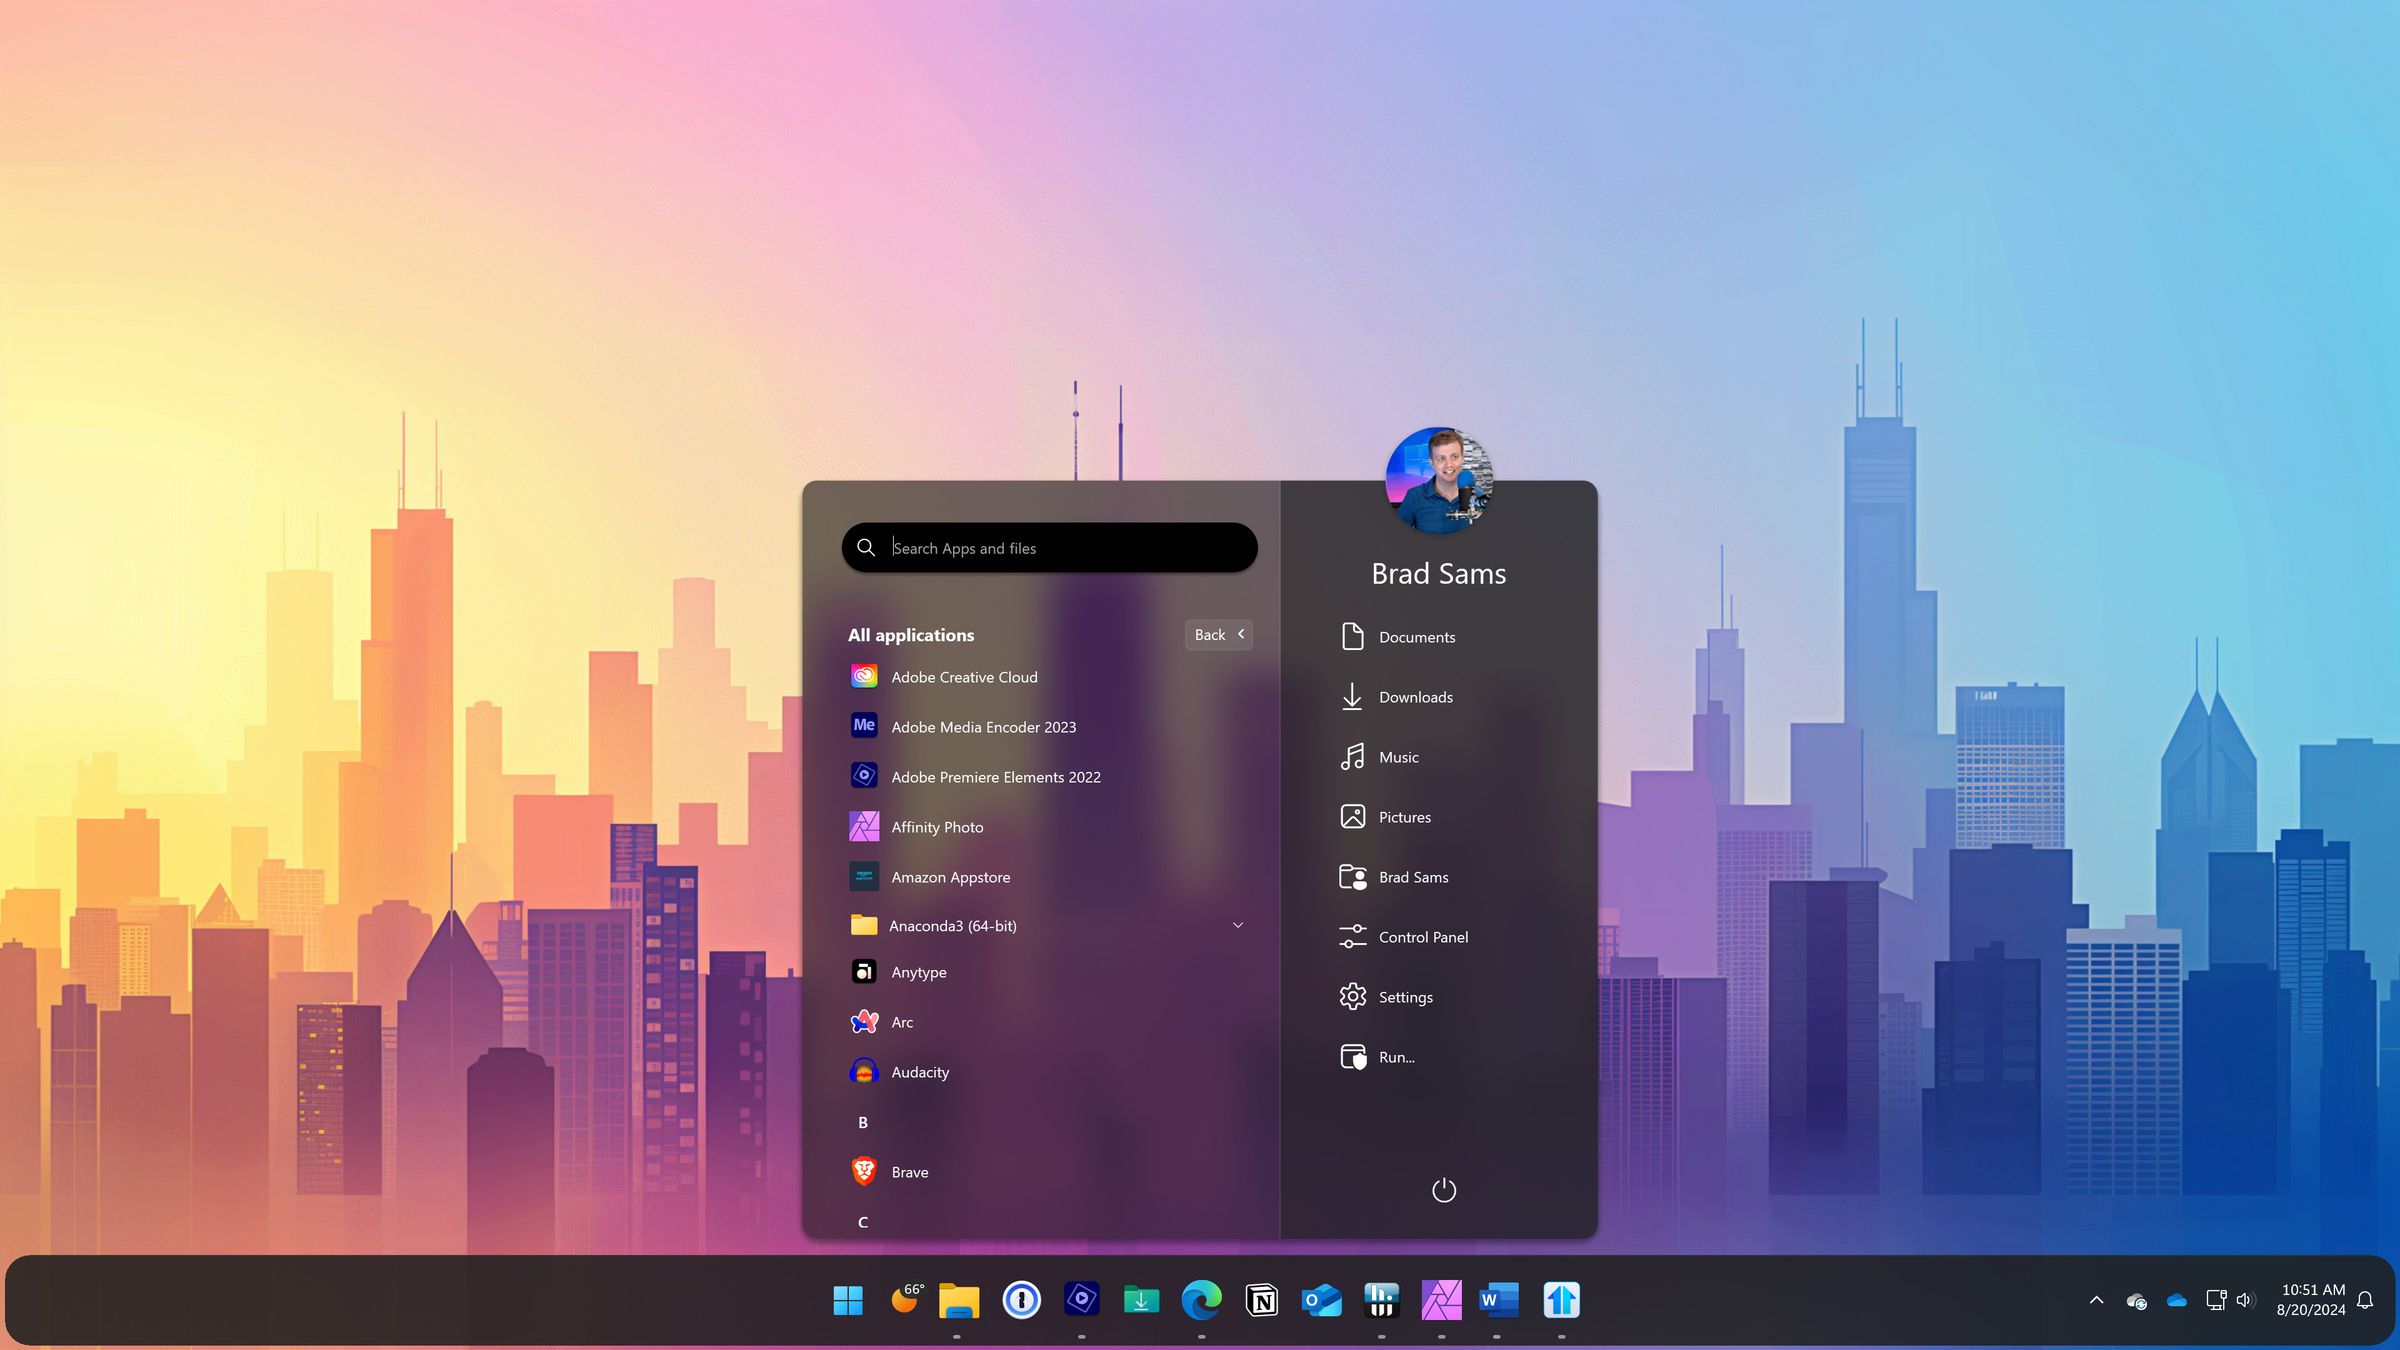Launch Anytype
This screenshot has height=1350, width=2400.
click(x=1048, y=972)
